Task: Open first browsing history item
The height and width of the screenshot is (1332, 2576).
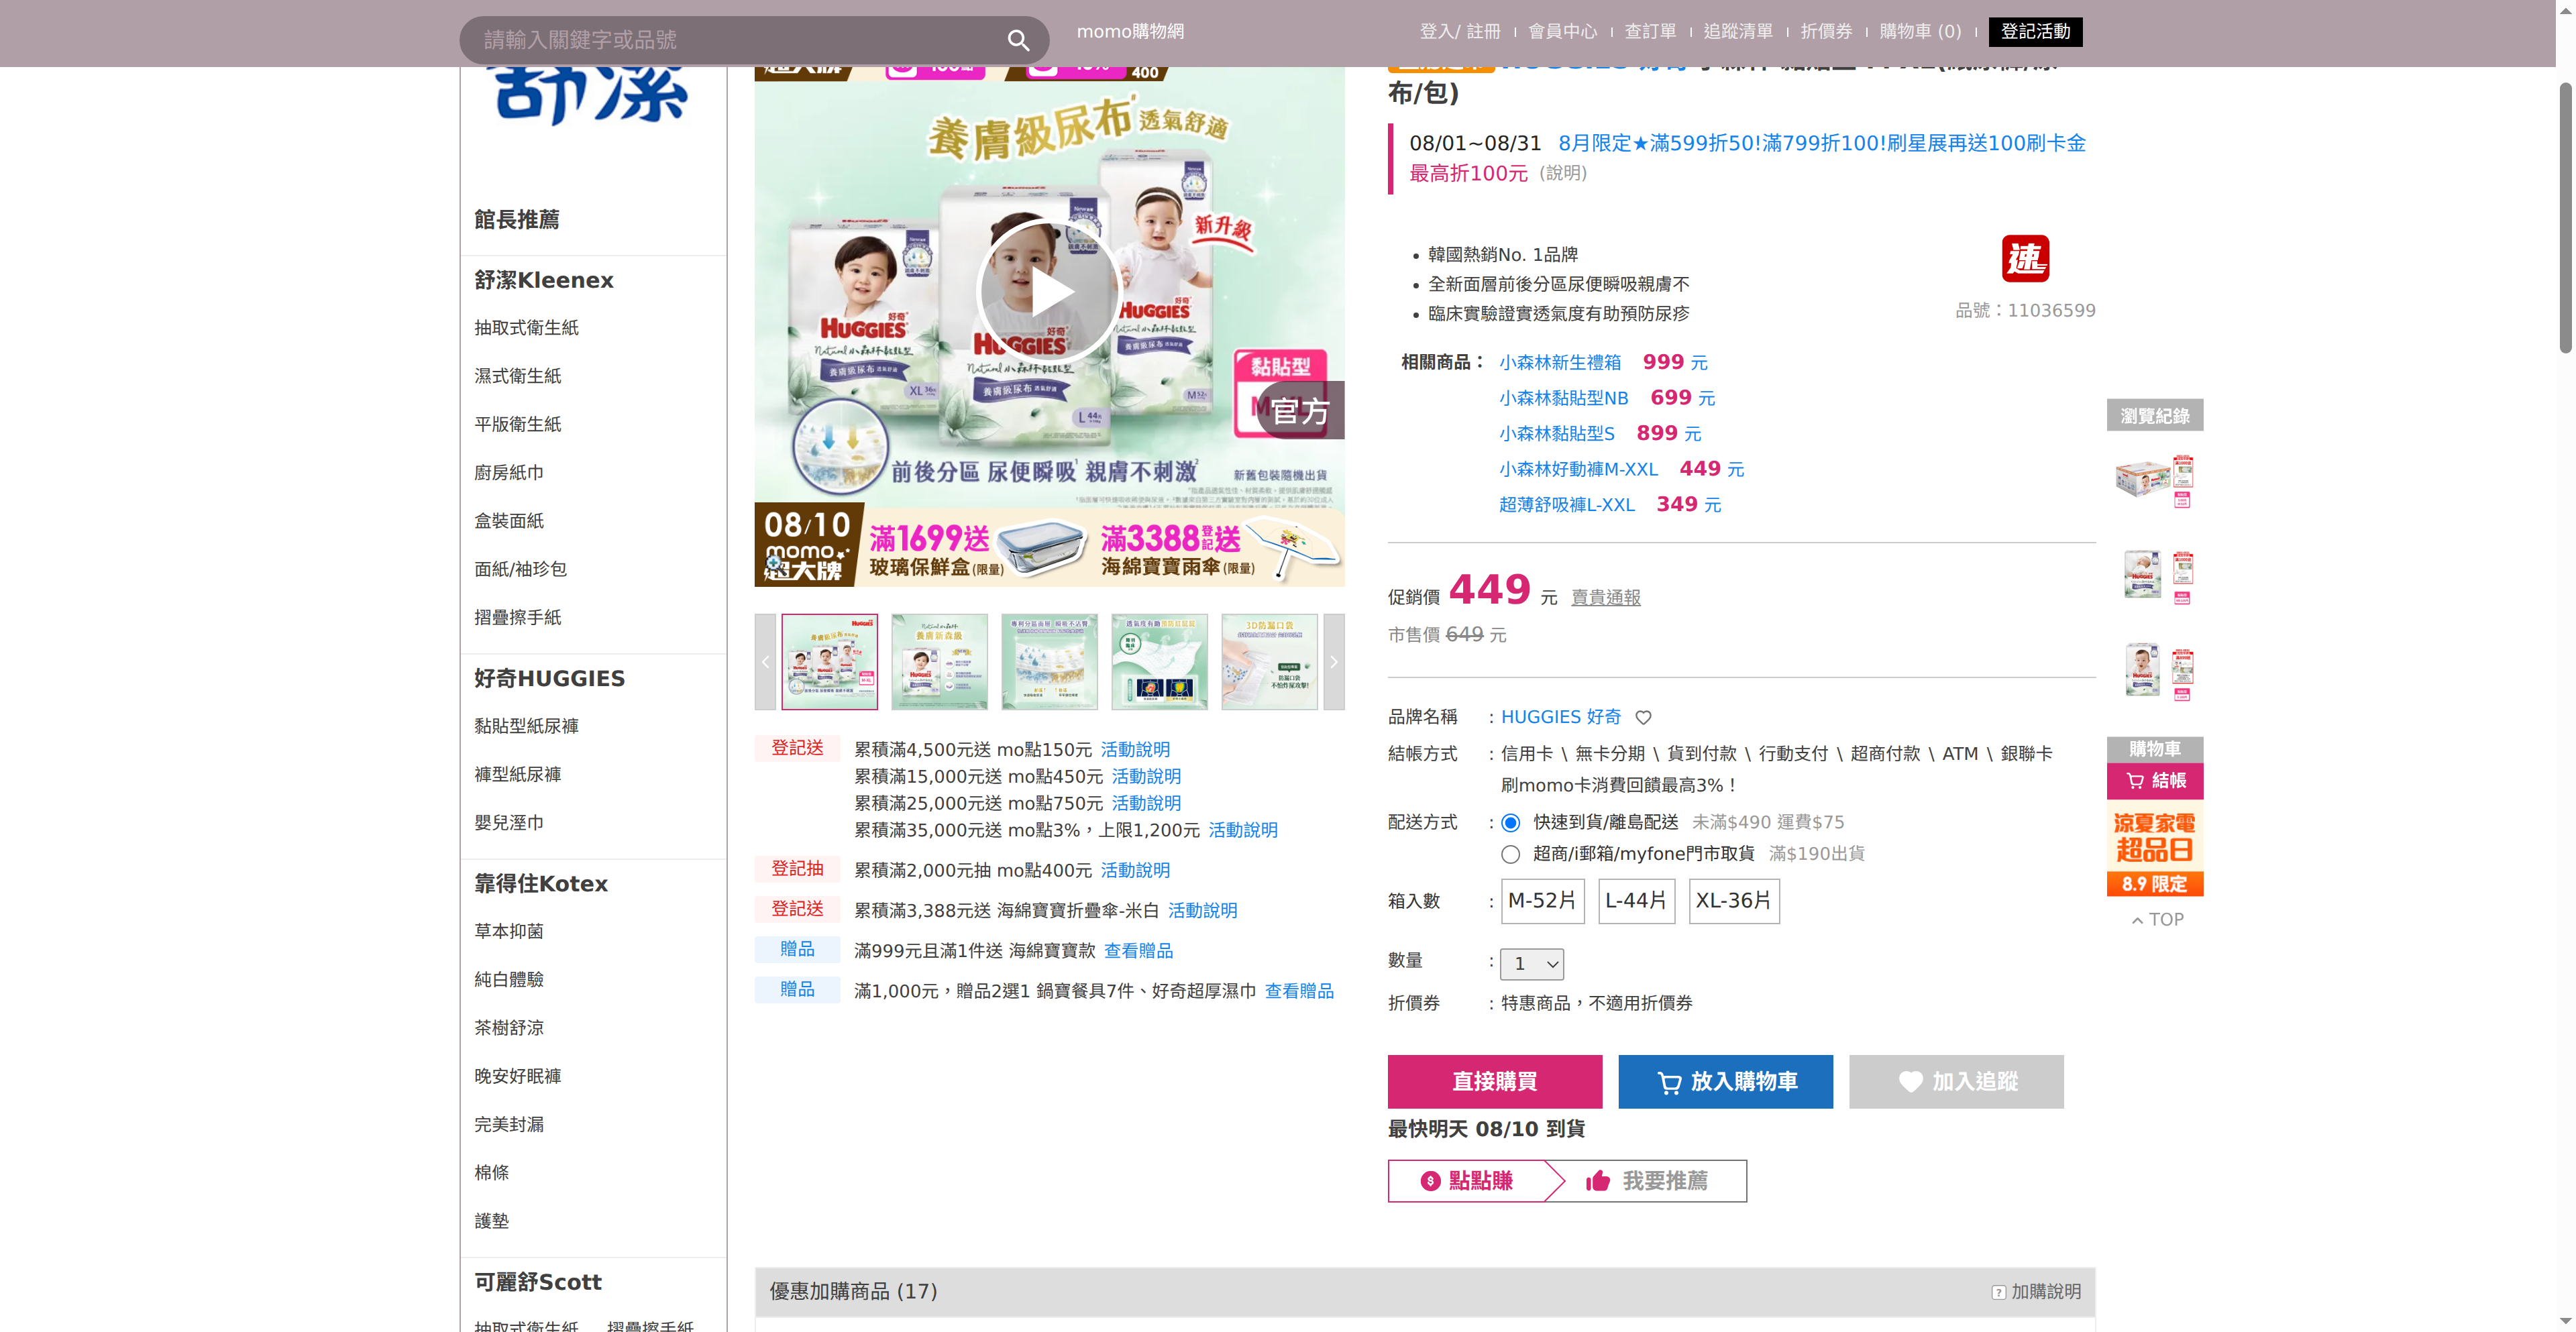Action: coord(2155,481)
